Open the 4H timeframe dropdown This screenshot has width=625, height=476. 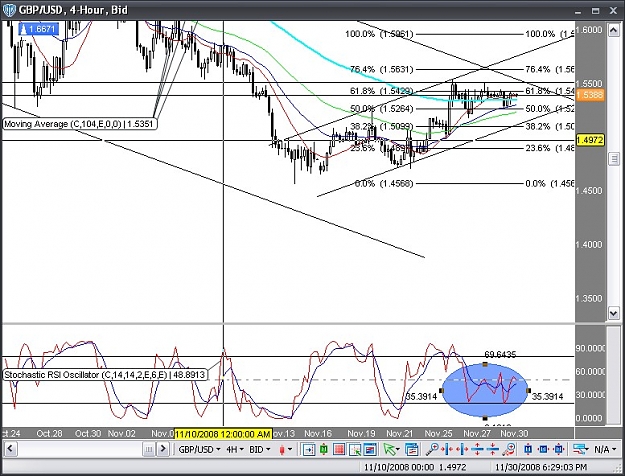pos(234,449)
